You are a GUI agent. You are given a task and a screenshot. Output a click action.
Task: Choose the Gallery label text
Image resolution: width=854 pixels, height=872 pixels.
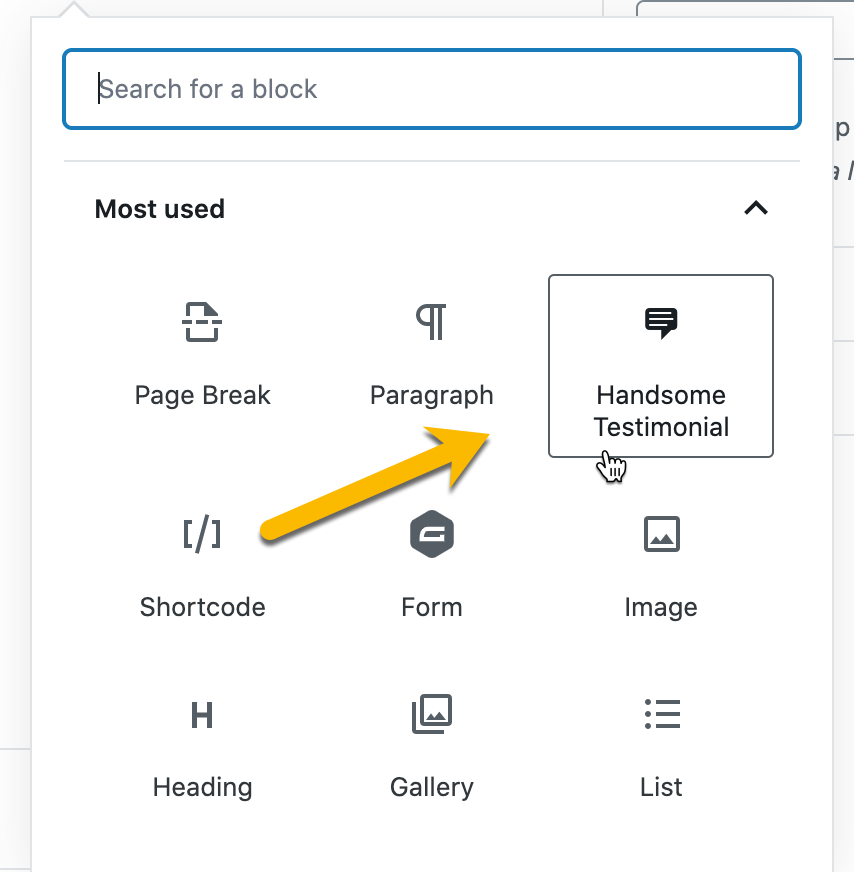click(x=432, y=788)
